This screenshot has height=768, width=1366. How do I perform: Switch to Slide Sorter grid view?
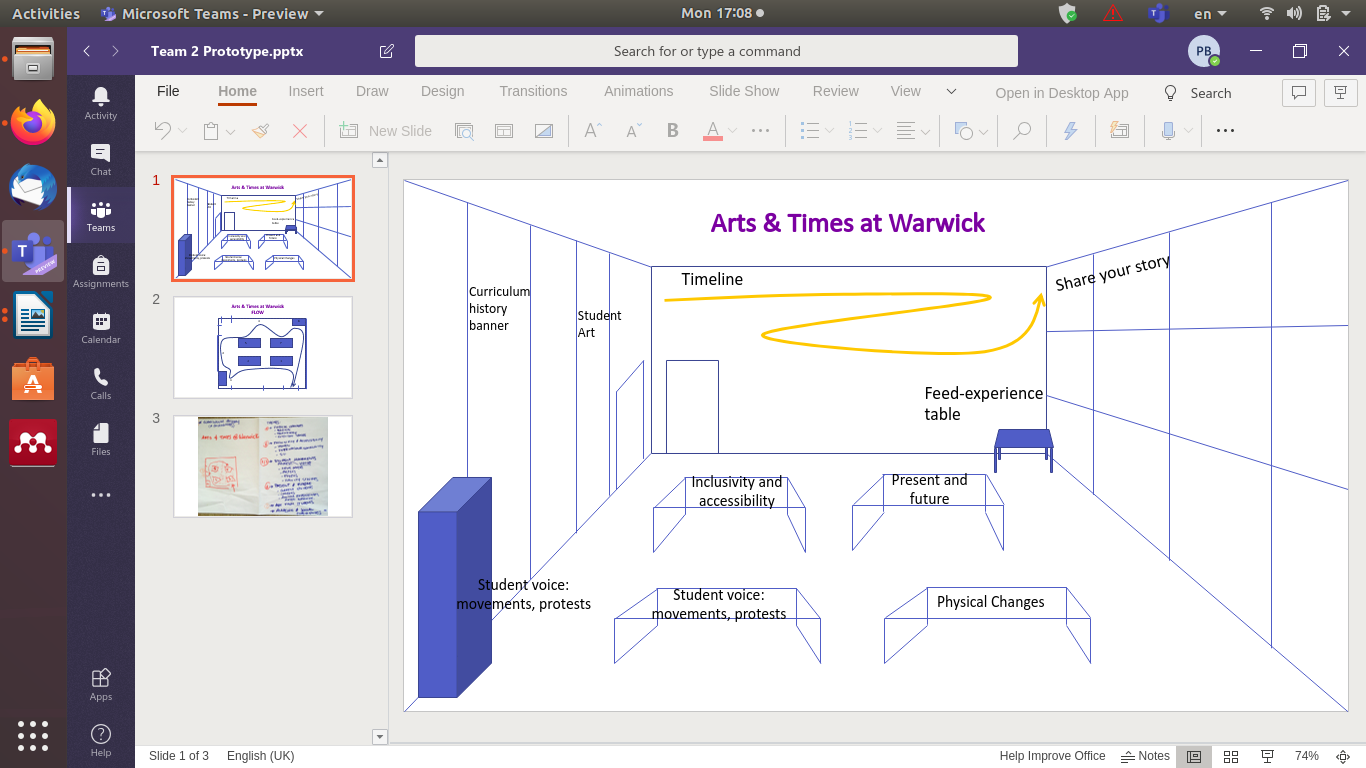coord(1231,756)
